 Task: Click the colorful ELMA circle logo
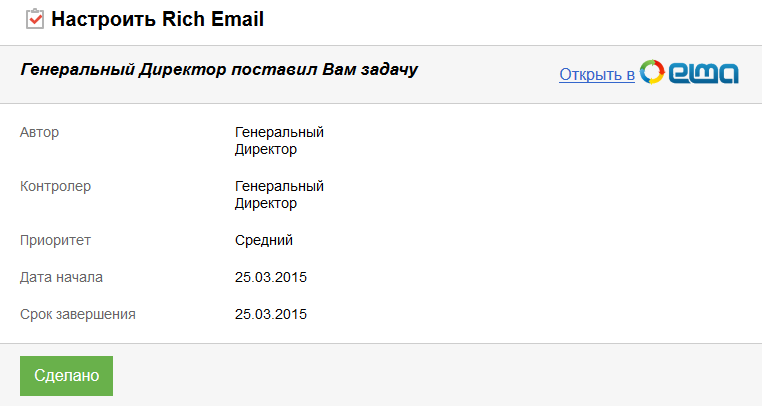click(652, 73)
